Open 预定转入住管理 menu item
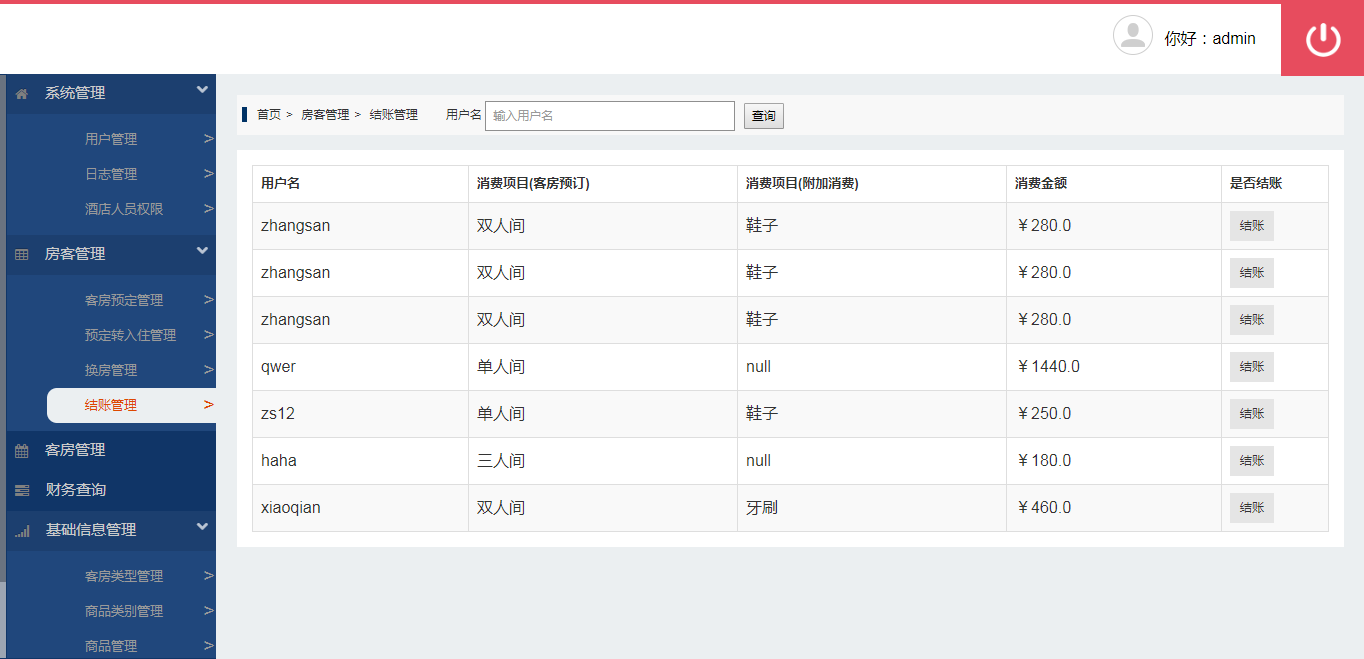This screenshot has width=1364, height=659. tap(130, 335)
